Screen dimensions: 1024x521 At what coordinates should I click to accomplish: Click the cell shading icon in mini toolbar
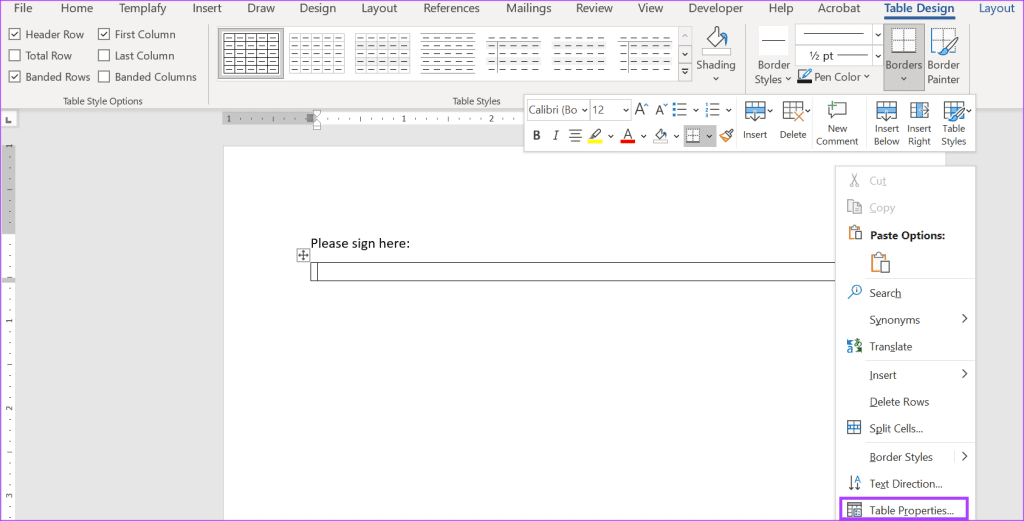click(660, 136)
